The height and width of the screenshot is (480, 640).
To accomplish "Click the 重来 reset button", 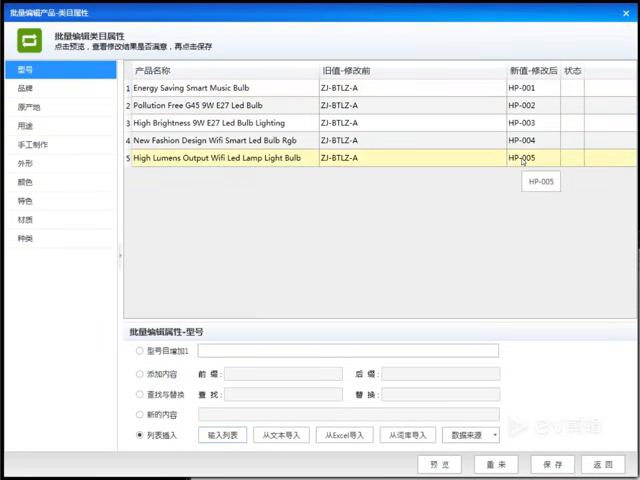I will [496, 464].
